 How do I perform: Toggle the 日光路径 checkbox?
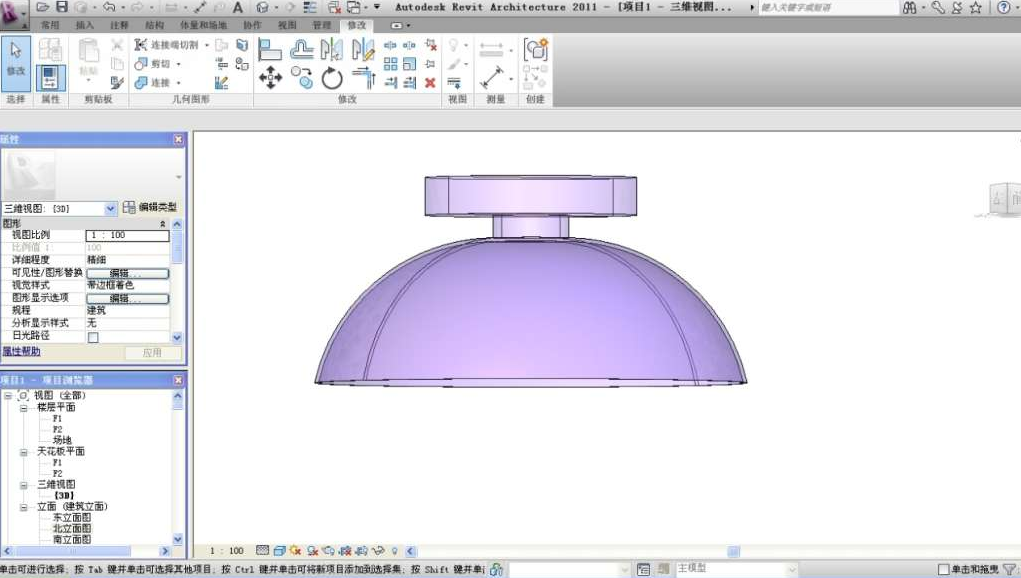pyautogui.click(x=93, y=337)
